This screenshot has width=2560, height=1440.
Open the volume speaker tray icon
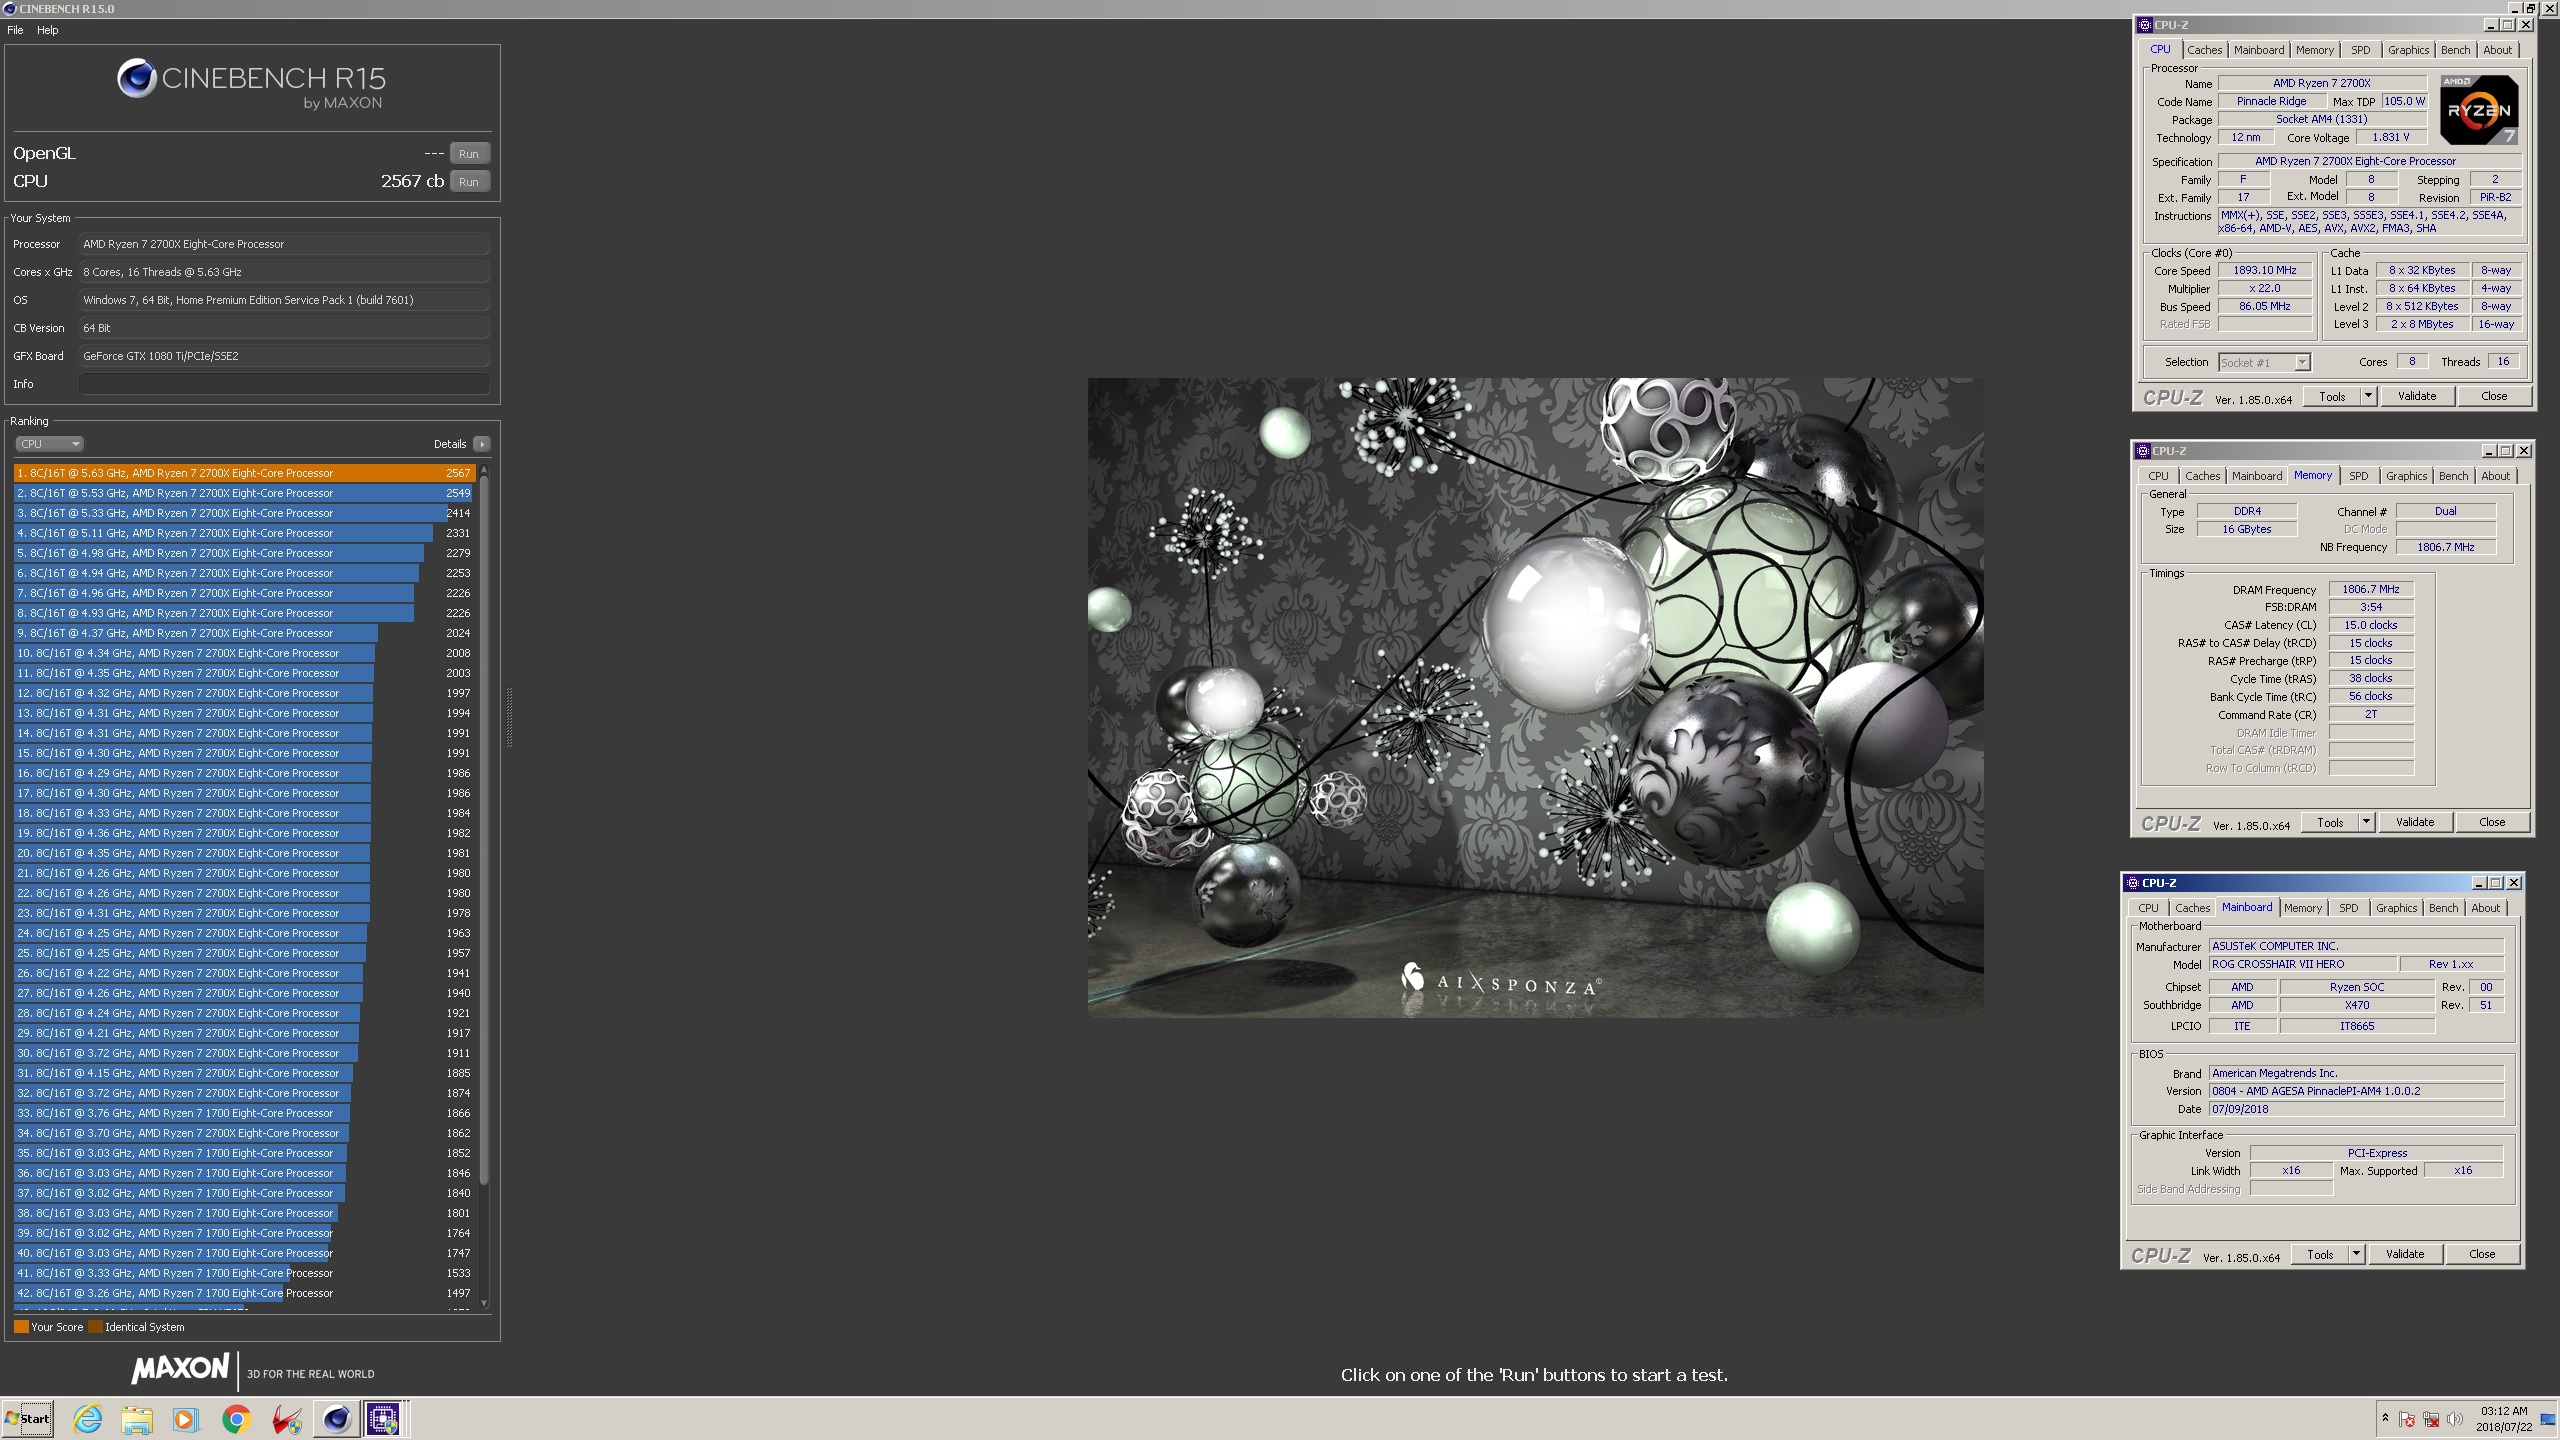tap(2454, 1420)
